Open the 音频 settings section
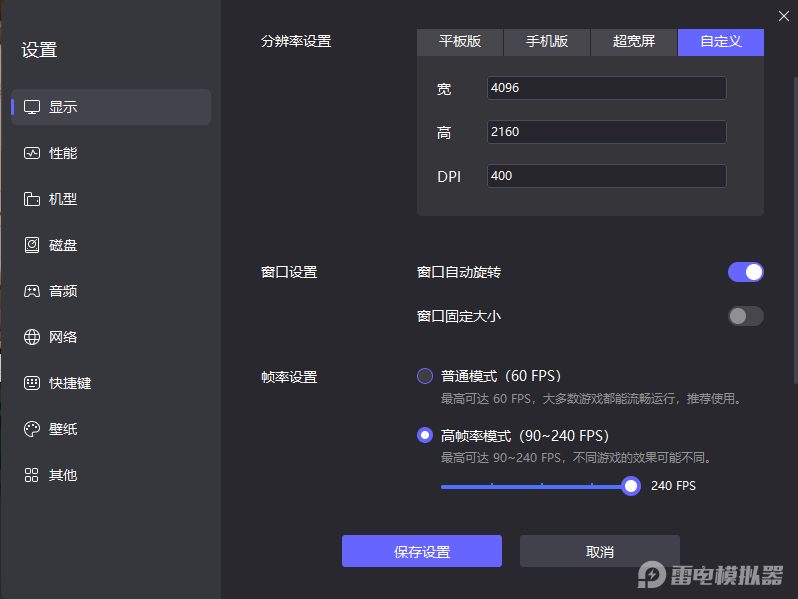Screen dimensions: 798x599 click(x=111, y=291)
